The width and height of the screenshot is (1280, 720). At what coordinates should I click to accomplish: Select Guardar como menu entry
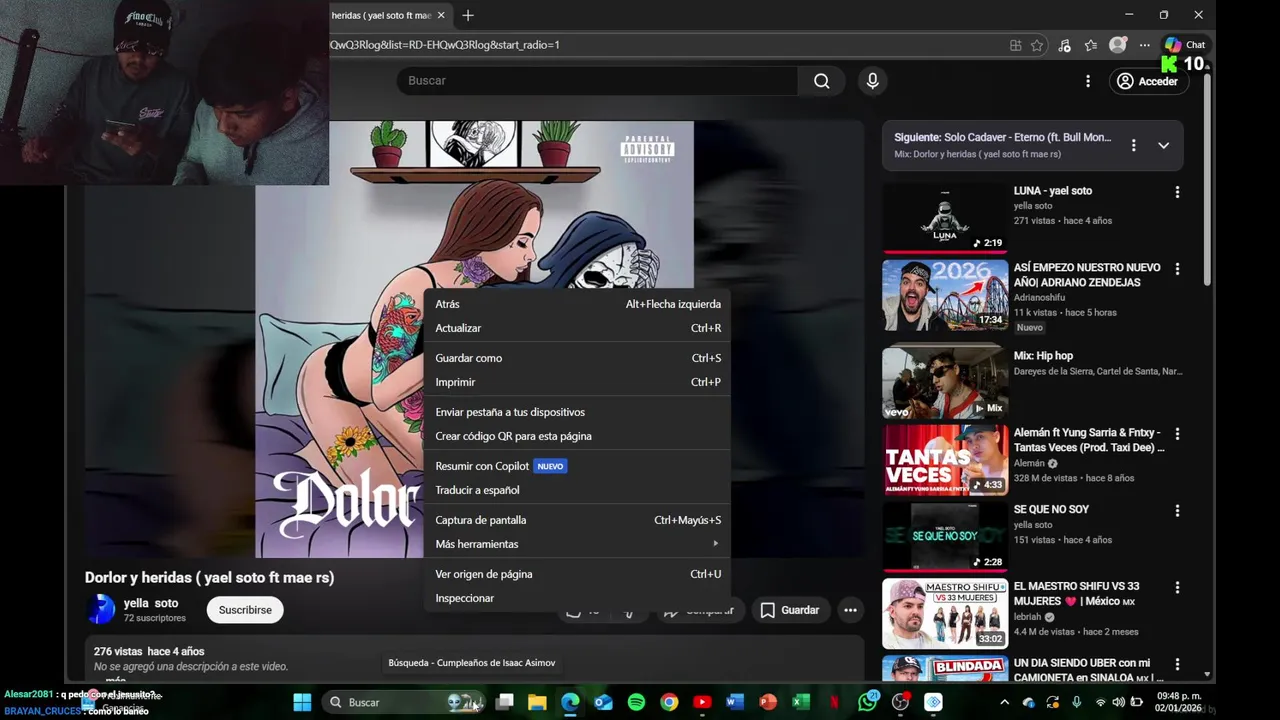pyautogui.click(x=577, y=358)
